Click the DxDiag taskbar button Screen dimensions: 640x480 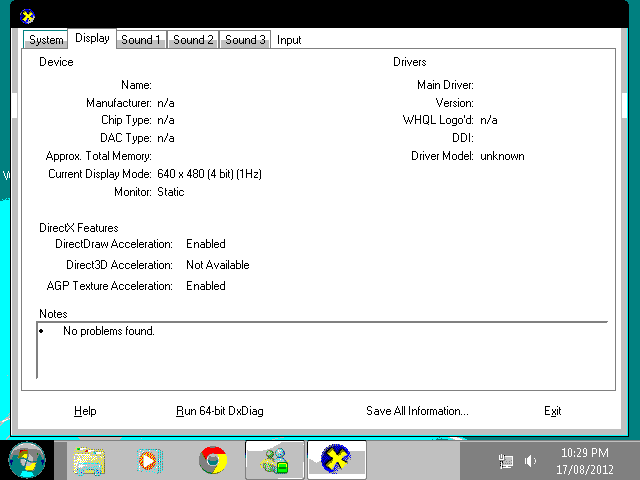click(337, 460)
